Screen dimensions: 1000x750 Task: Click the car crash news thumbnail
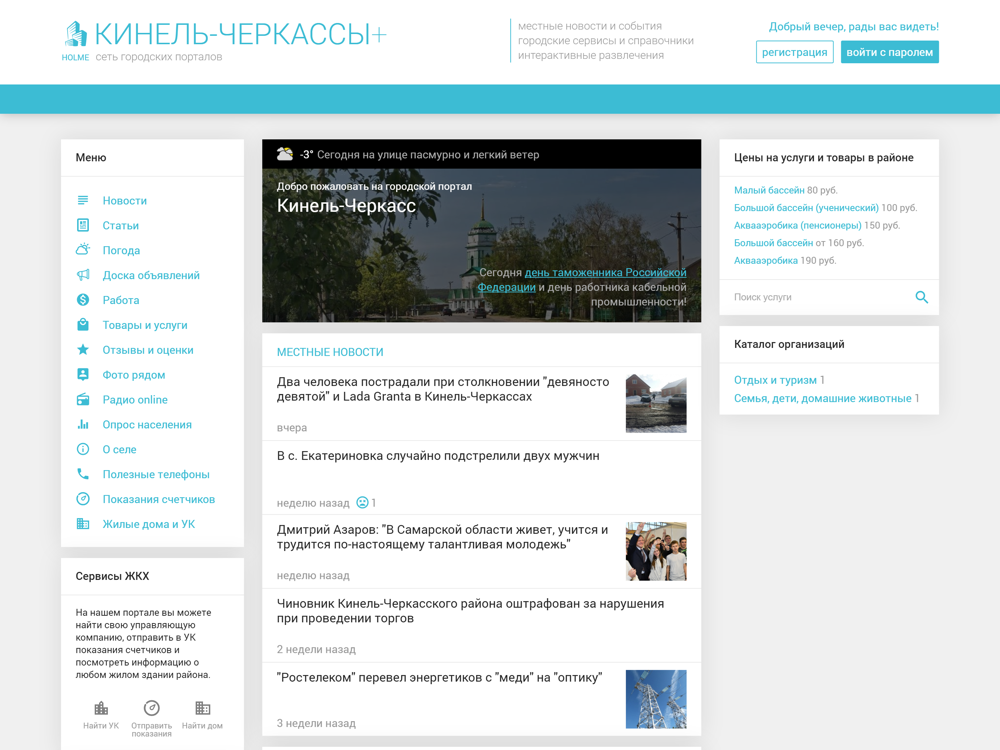[x=656, y=404]
